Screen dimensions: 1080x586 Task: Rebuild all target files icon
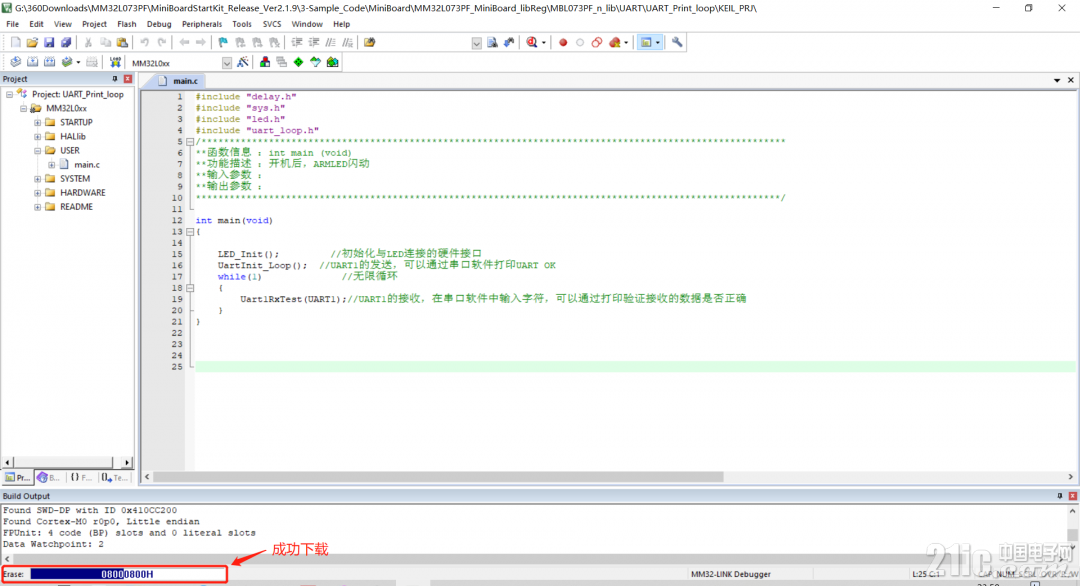click(x=50, y=62)
